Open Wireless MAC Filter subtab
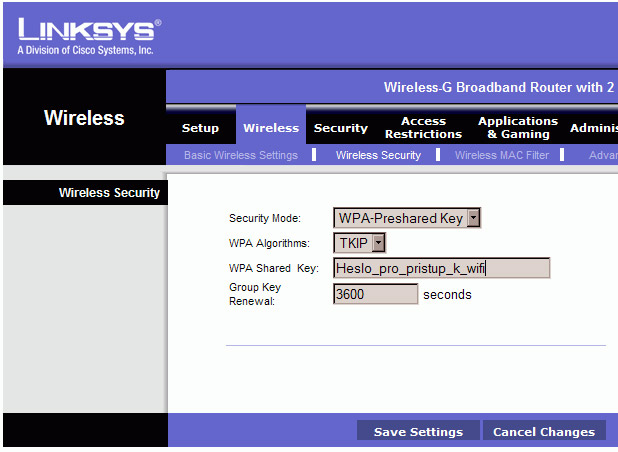The image size is (618, 452). 502,155
